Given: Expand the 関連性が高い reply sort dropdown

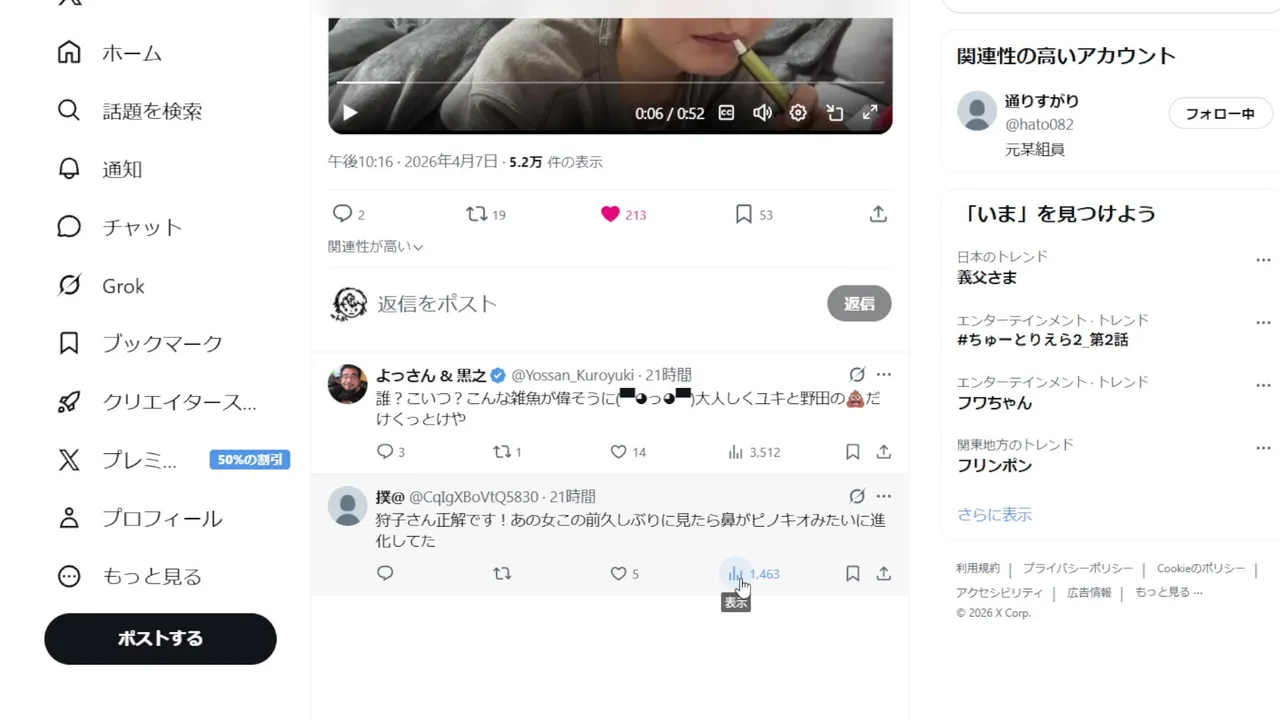Looking at the screenshot, I should [376, 246].
